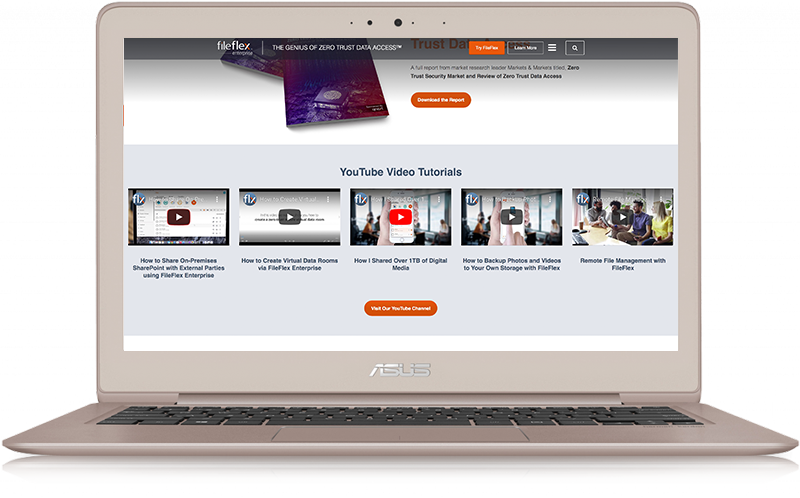Click caption Remote File Management with FileFlex
Image resolution: width=800 pixels, height=498 pixels.
pos(622,264)
